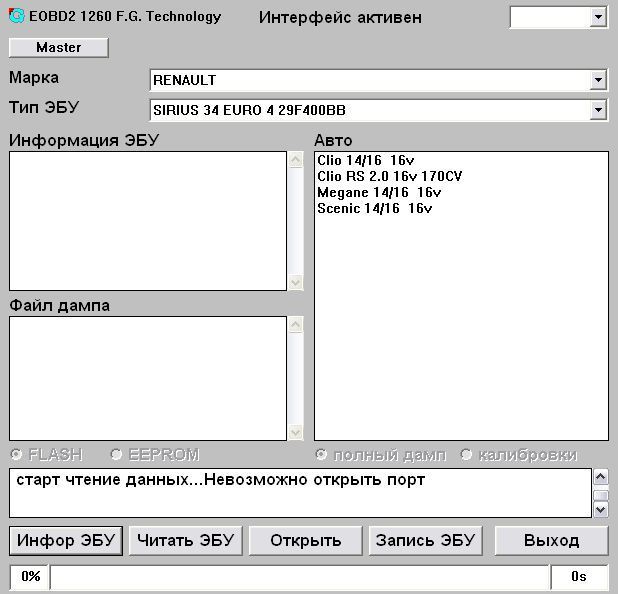The image size is (618, 594).
Task: Click the Открыть button
Action: tap(305, 540)
